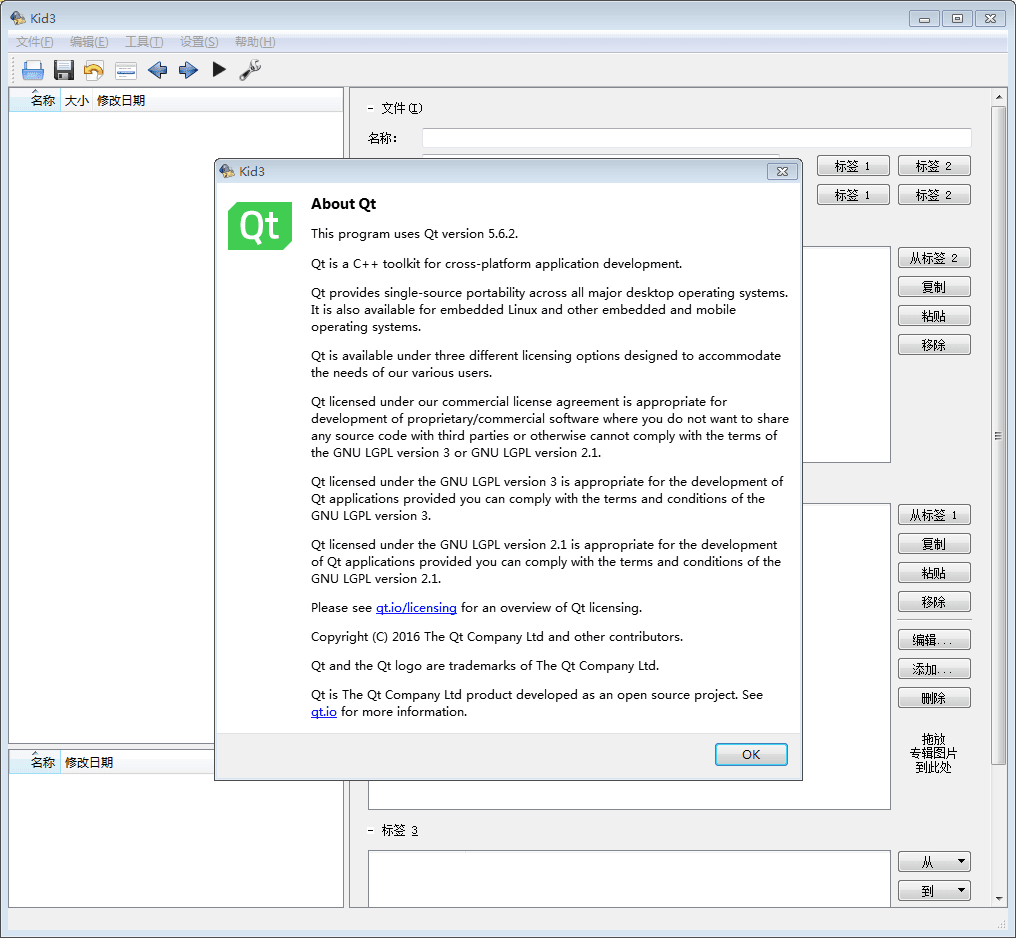Click the save floppy disk icon
The width and height of the screenshot is (1016, 938).
coord(64,70)
